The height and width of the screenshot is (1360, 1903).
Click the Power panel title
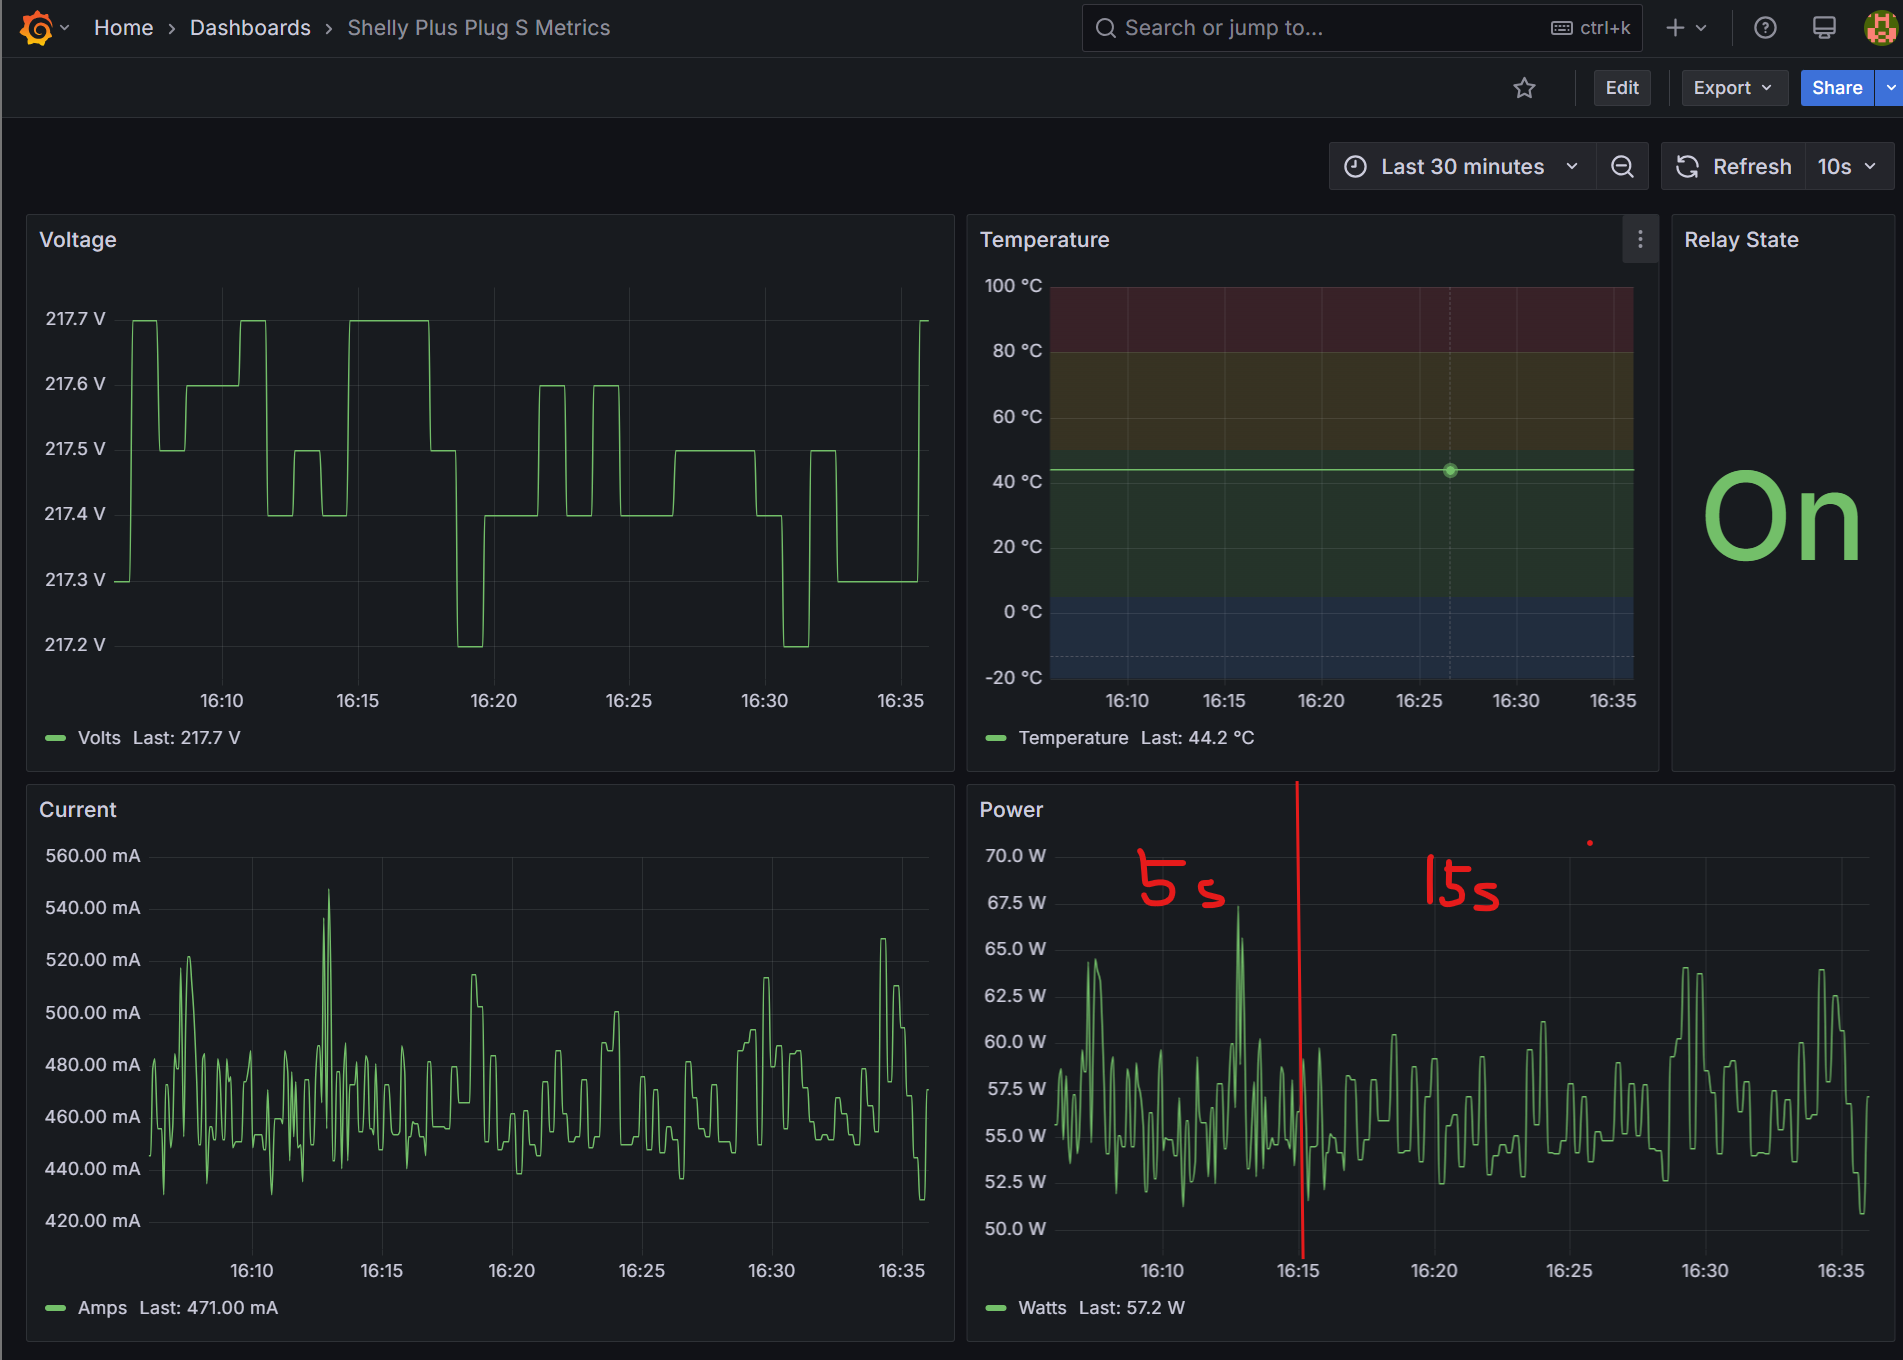tap(1011, 810)
